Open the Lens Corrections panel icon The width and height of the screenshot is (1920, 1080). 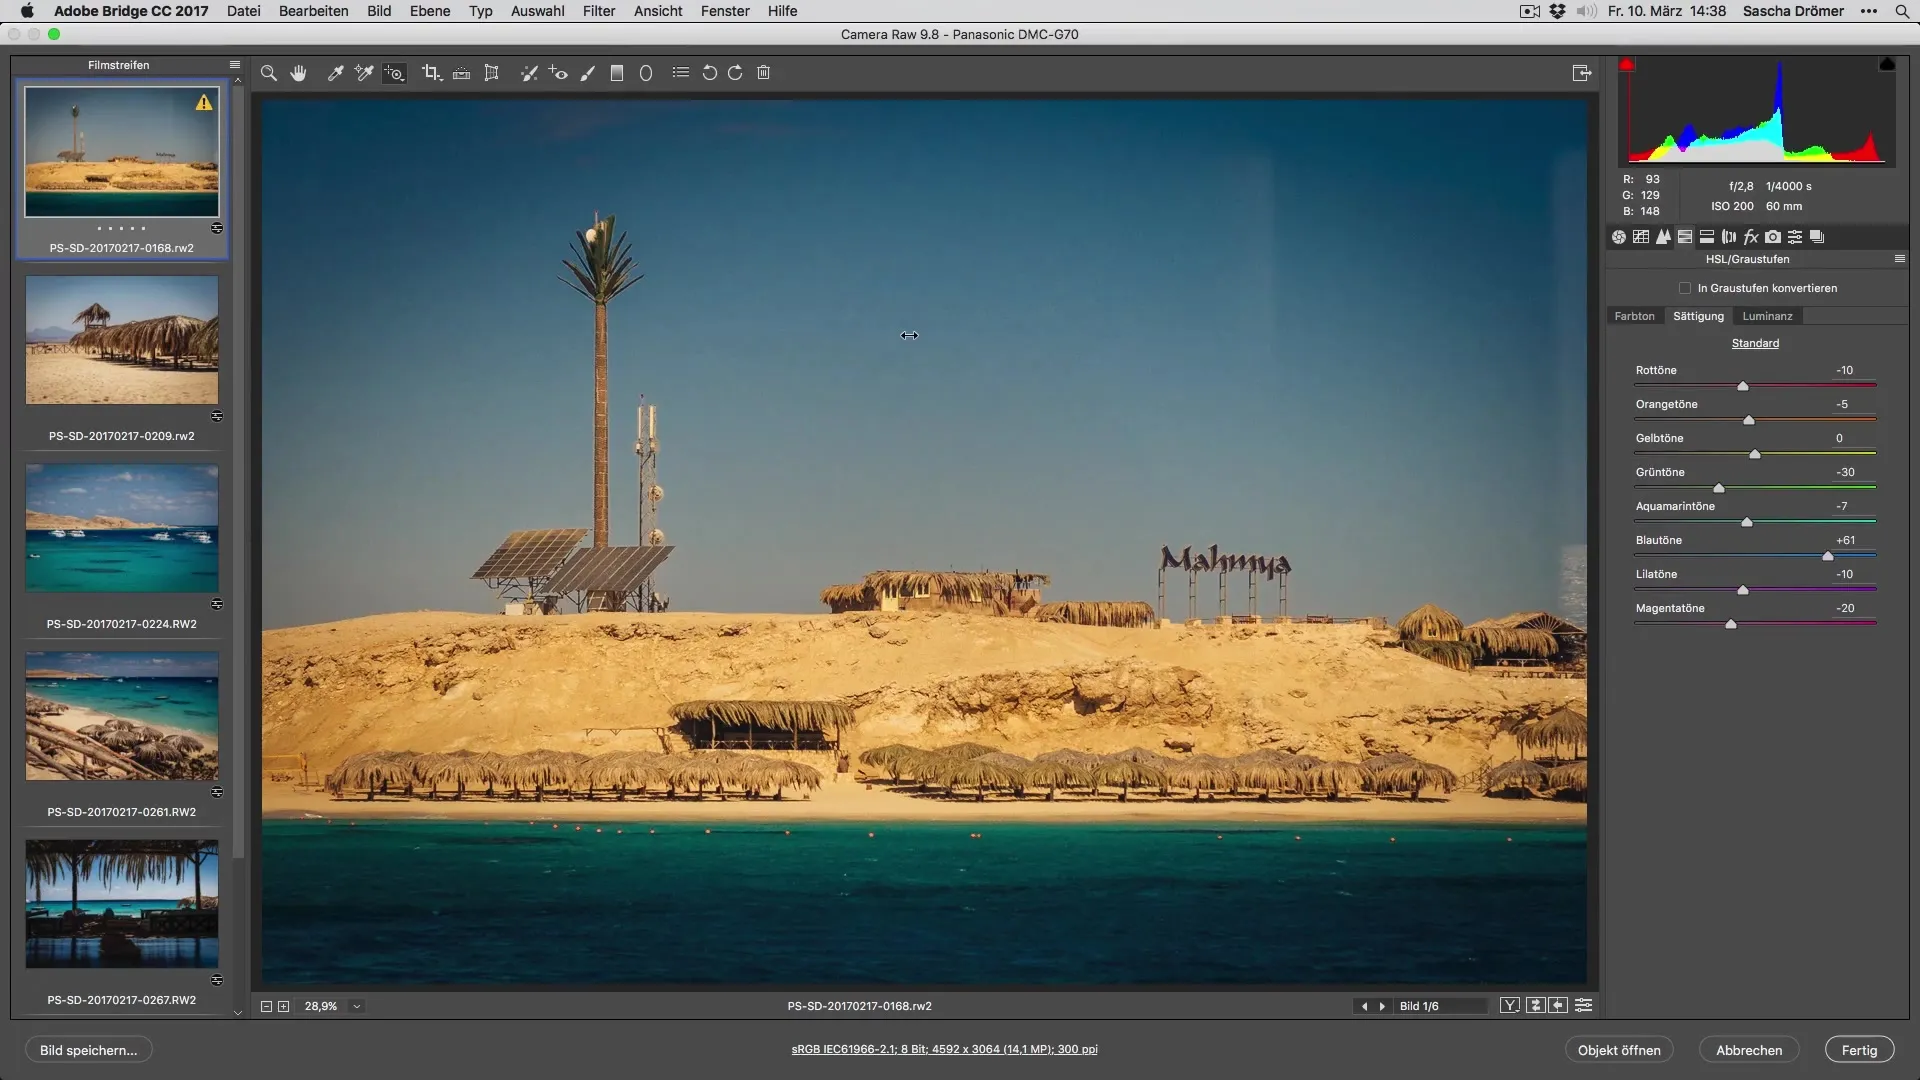[1729, 237]
